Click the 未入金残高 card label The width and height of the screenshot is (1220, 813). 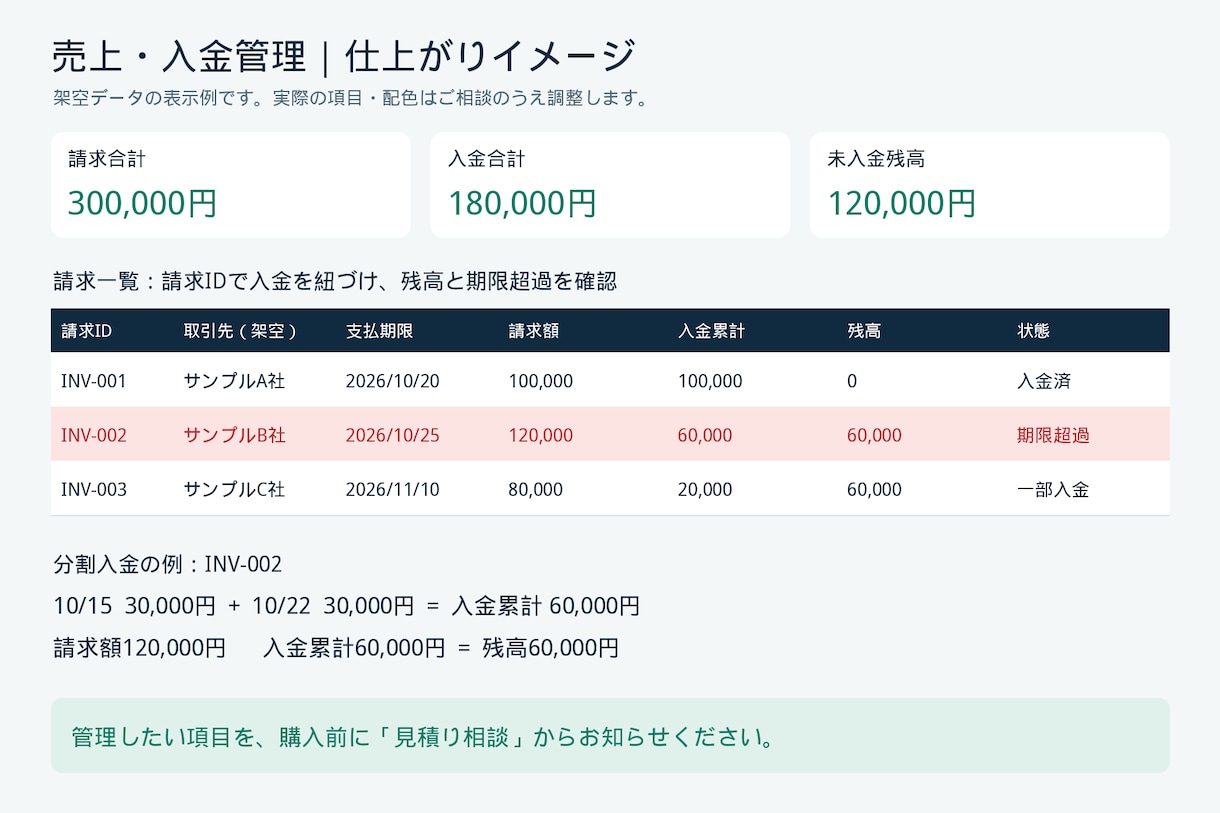pyautogui.click(x=876, y=159)
